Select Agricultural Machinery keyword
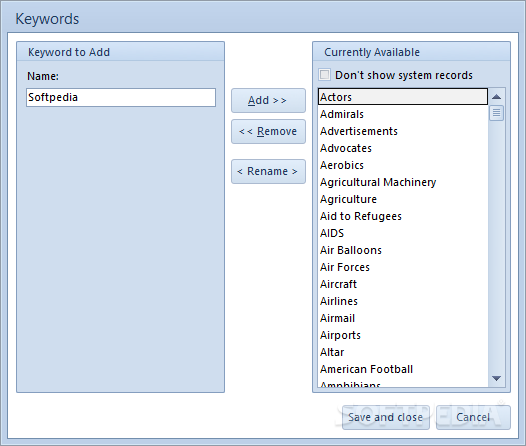This screenshot has height=446, width=526. point(403,182)
